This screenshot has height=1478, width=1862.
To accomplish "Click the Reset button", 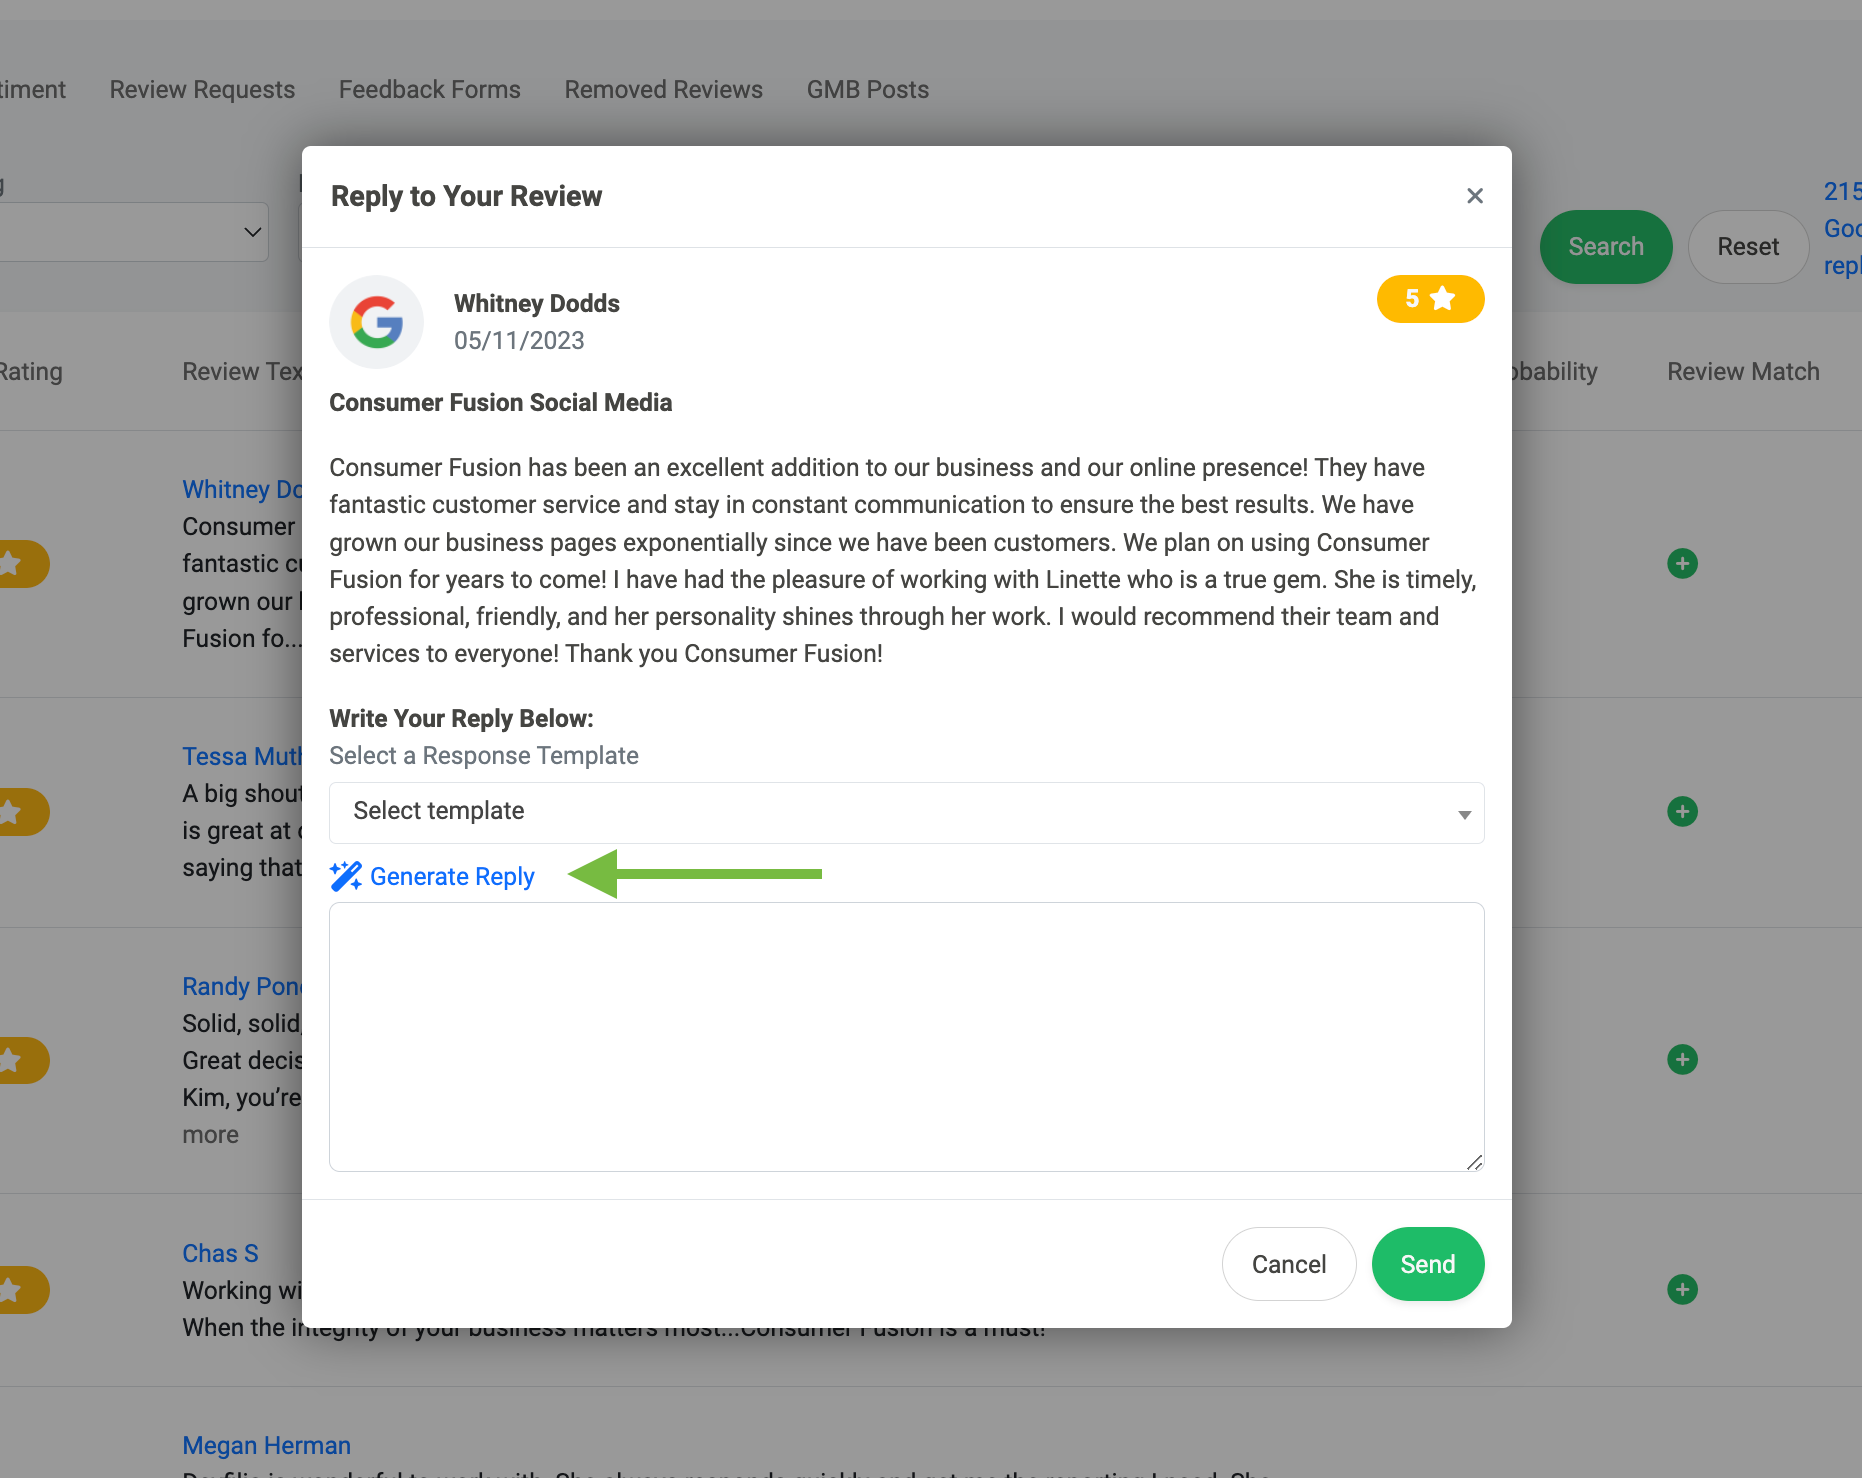I will (1747, 246).
